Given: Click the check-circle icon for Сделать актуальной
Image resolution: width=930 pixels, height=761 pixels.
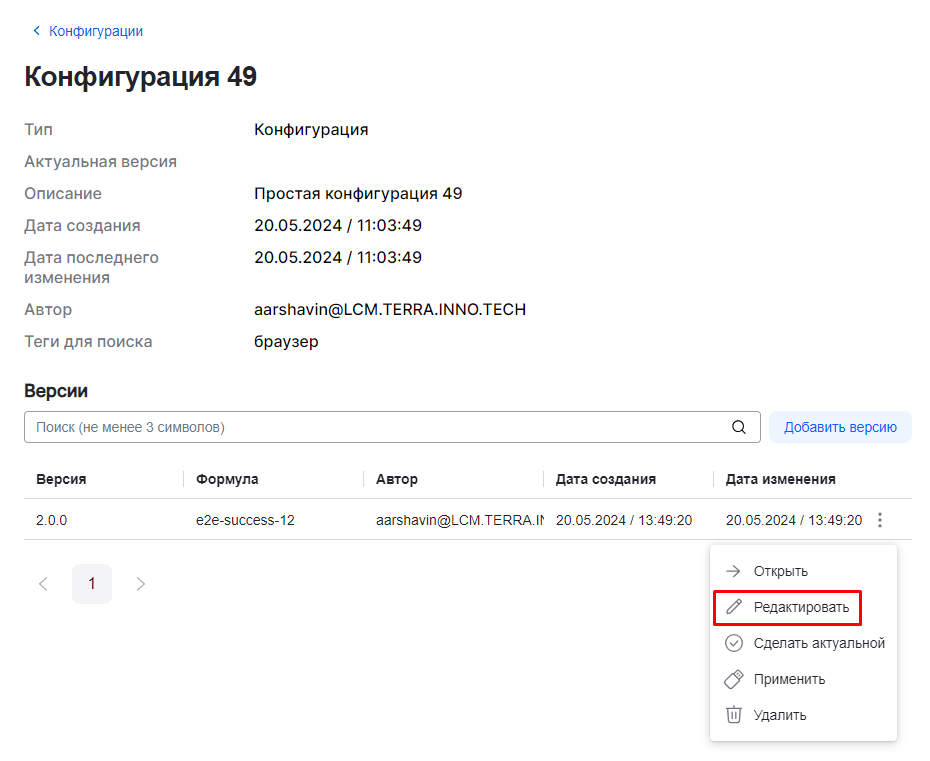Looking at the screenshot, I should 733,643.
